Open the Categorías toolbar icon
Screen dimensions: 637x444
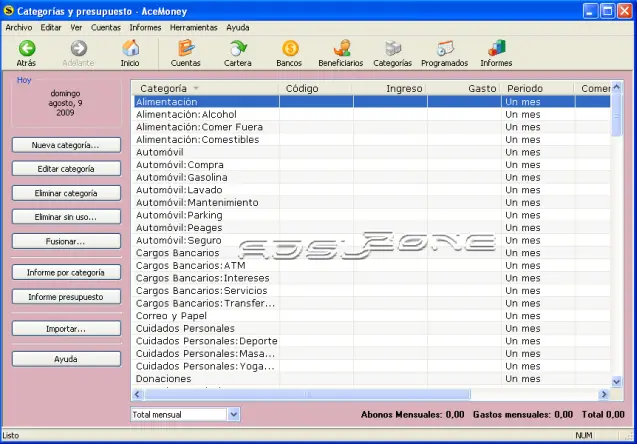click(393, 48)
